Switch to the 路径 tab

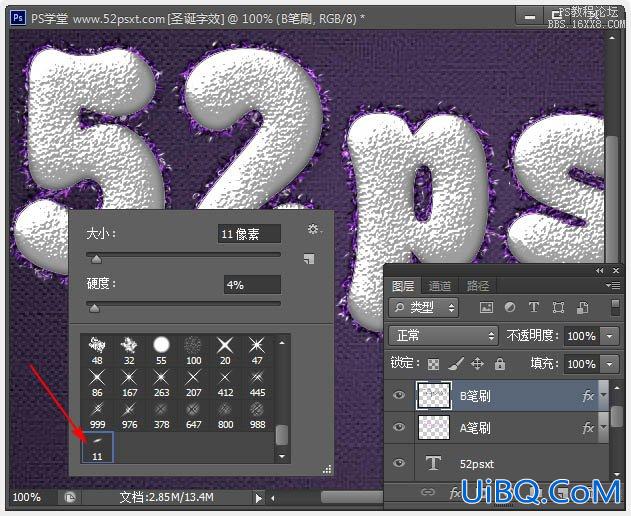(x=478, y=286)
